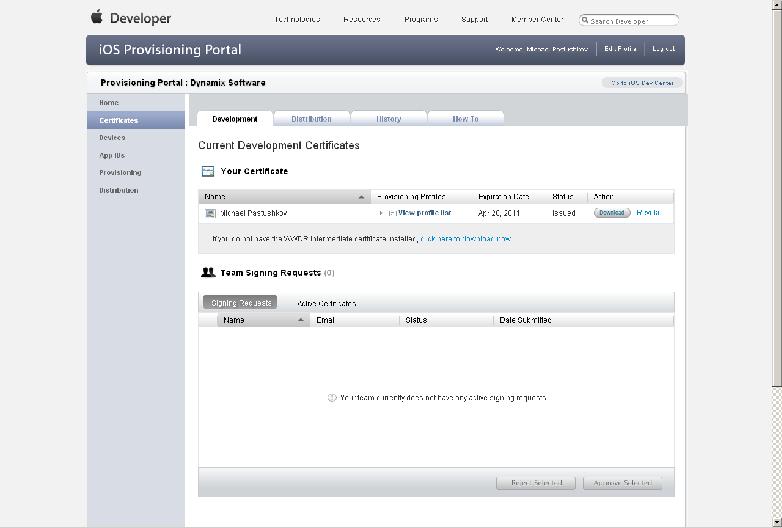Open Provisioning in the sidebar
The width and height of the screenshot is (782, 528).
point(120,173)
